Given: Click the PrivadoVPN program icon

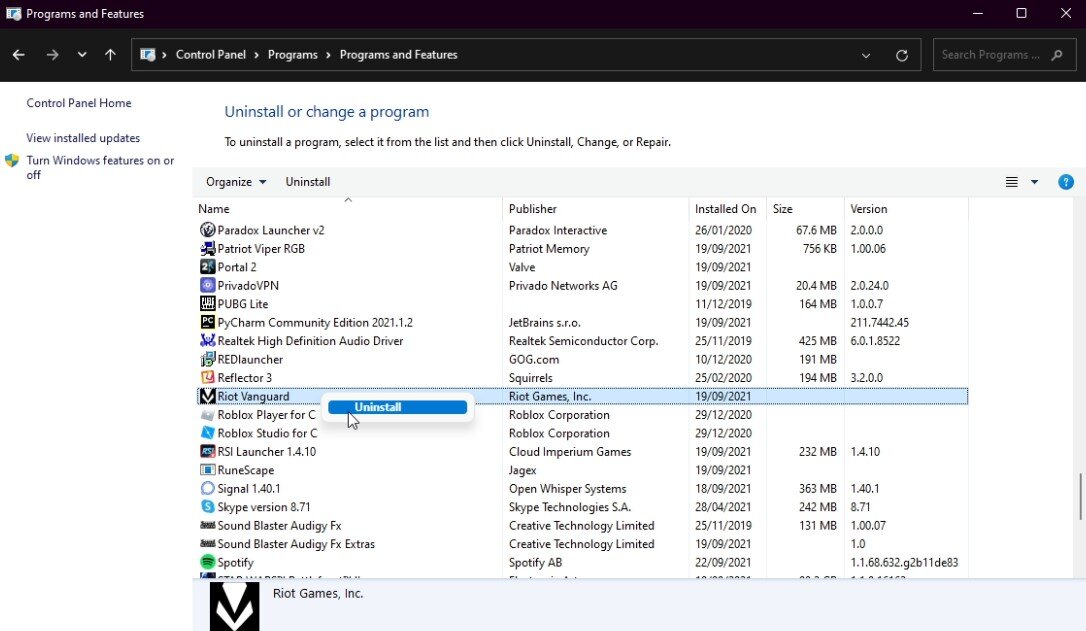Looking at the screenshot, I should (208, 286).
